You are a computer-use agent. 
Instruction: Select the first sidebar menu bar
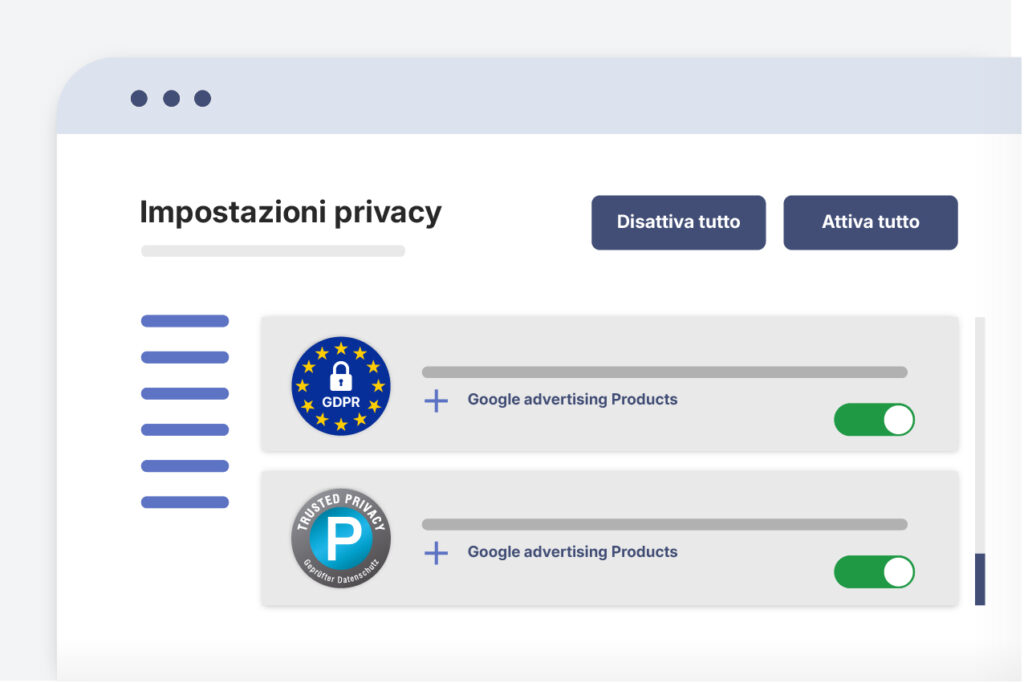185,321
